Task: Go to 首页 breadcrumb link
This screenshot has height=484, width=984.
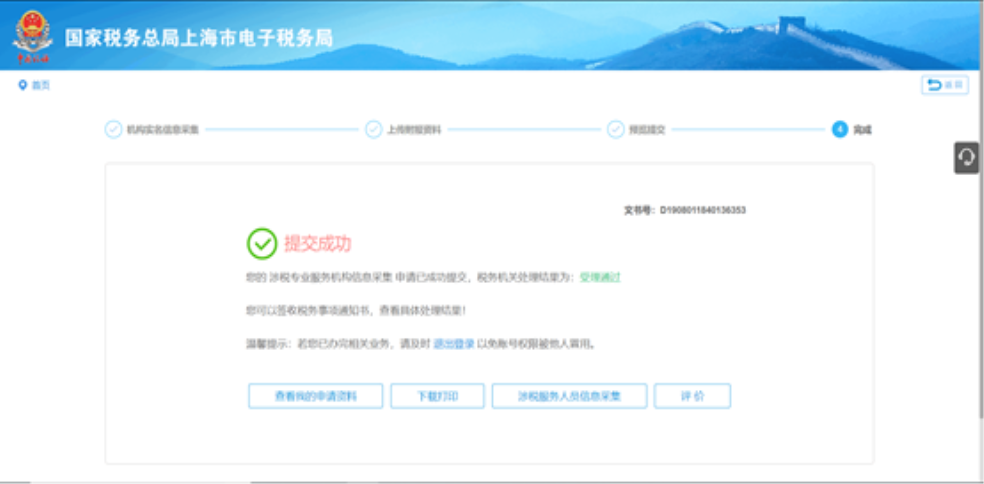Action: coord(40,85)
